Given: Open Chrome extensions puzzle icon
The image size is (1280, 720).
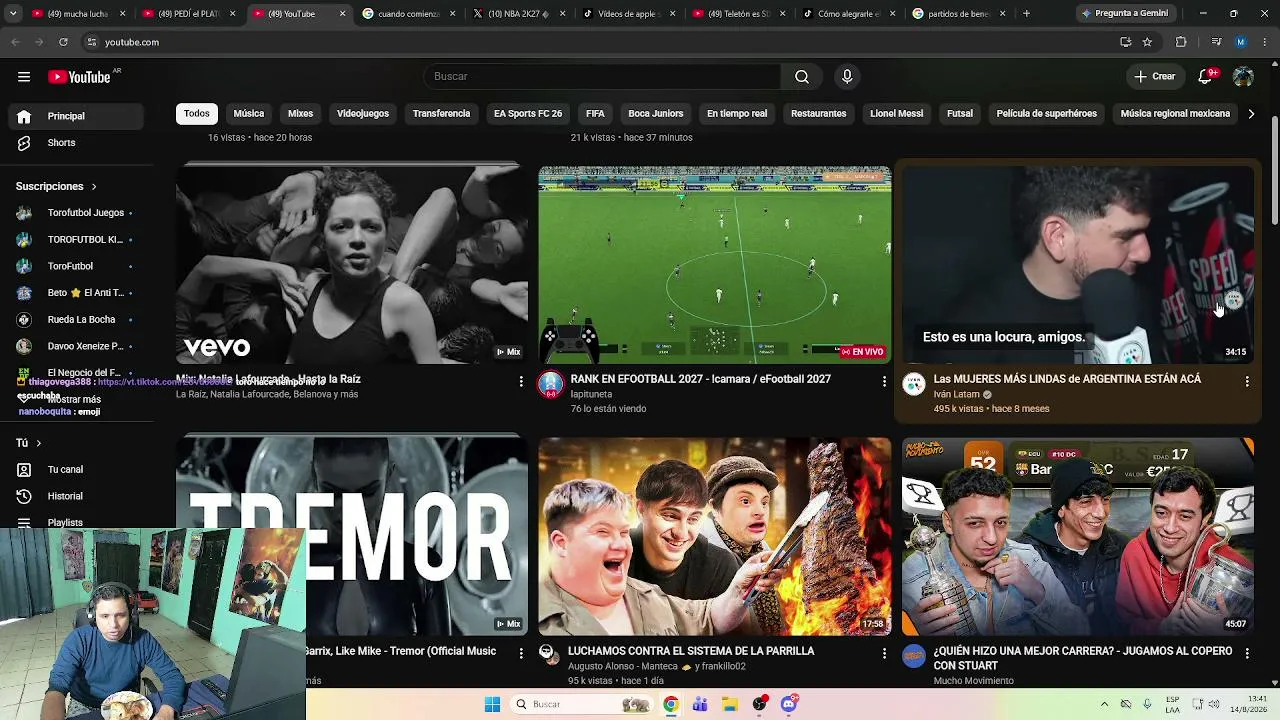Looking at the screenshot, I should point(1181,42).
